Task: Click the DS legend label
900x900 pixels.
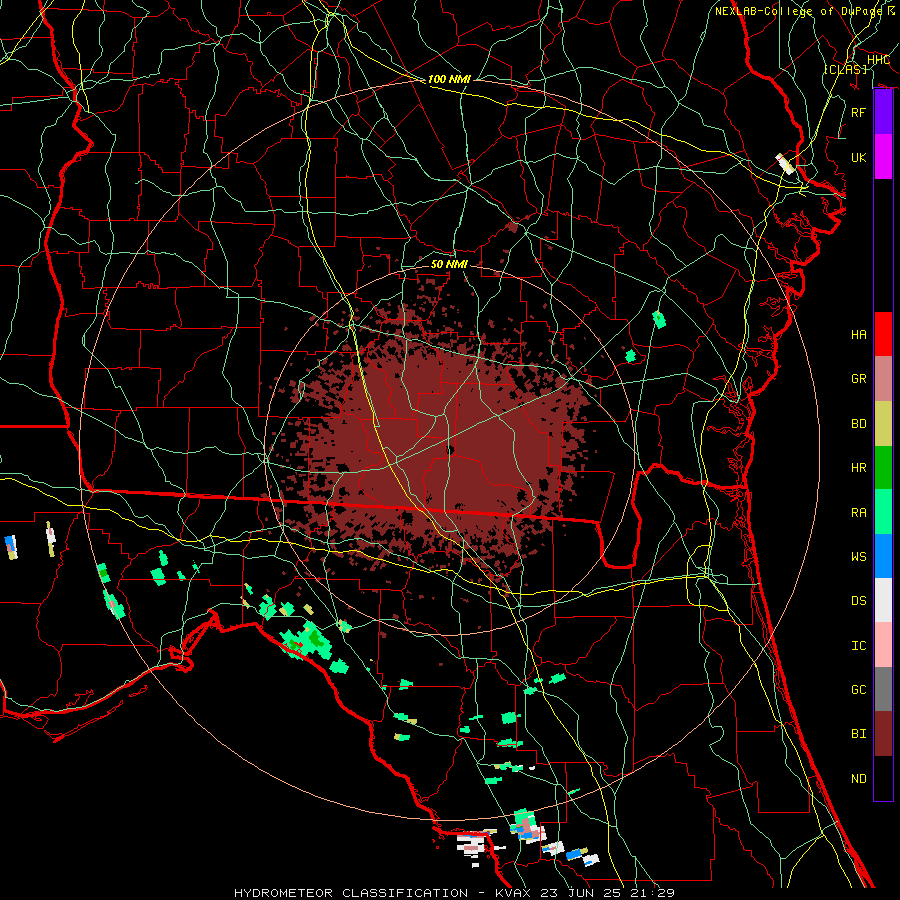Action: click(x=858, y=600)
